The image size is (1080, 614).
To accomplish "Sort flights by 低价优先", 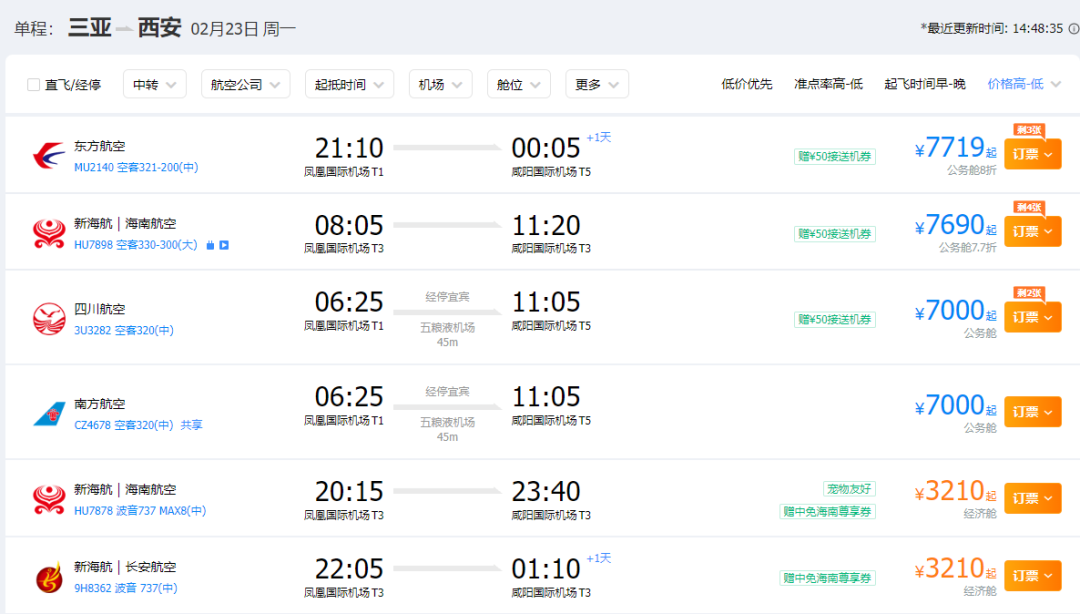I will coord(746,85).
